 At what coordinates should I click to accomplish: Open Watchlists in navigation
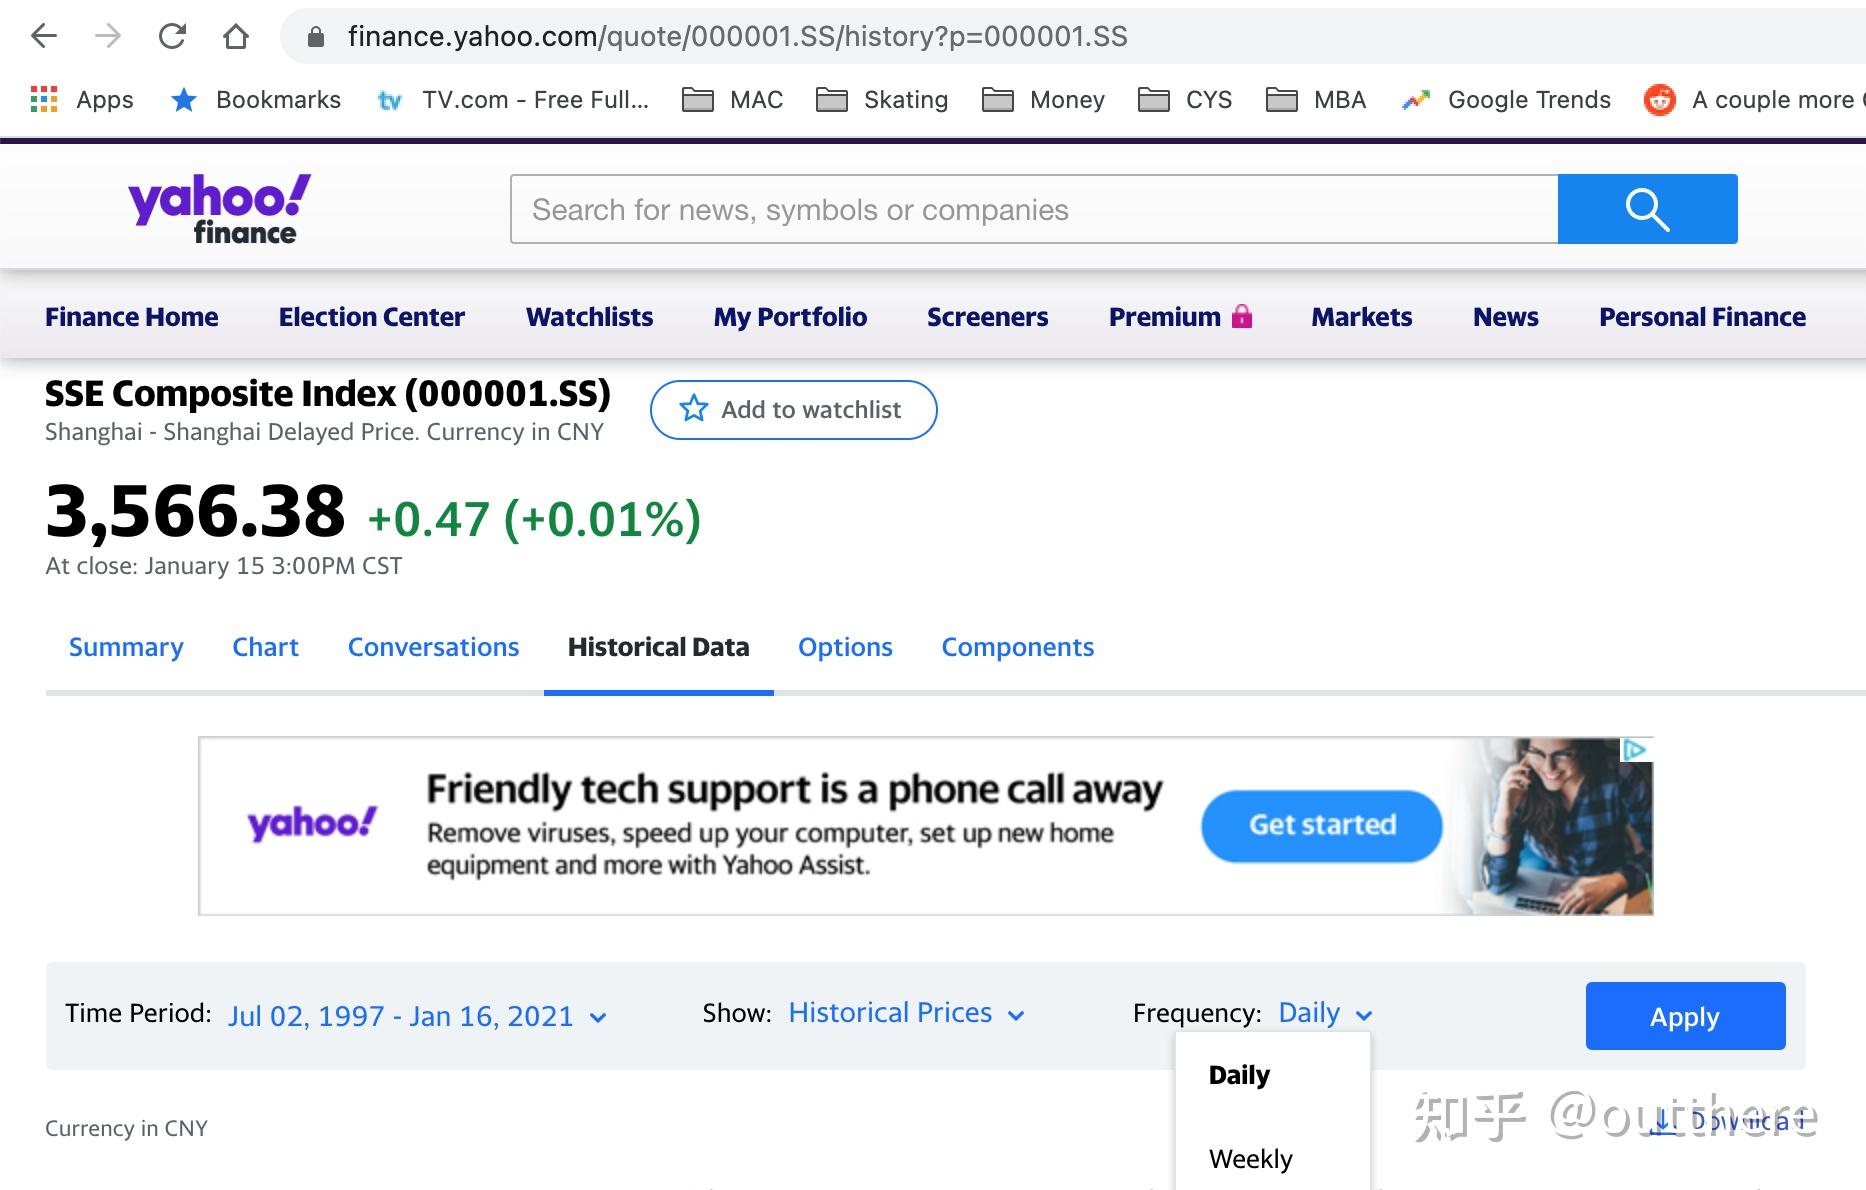[x=589, y=317]
